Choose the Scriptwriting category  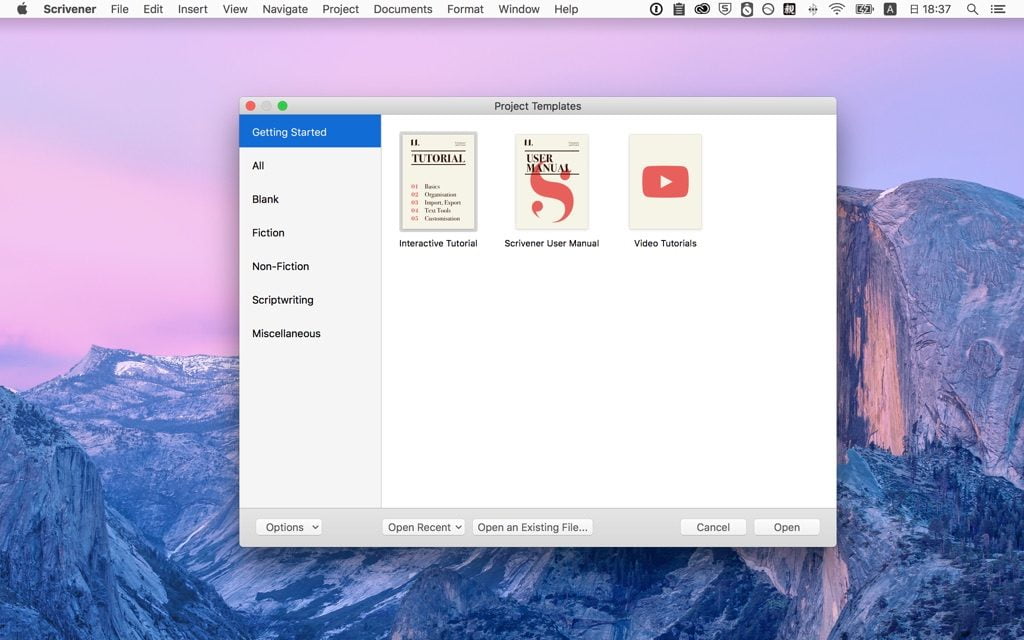tap(310, 300)
